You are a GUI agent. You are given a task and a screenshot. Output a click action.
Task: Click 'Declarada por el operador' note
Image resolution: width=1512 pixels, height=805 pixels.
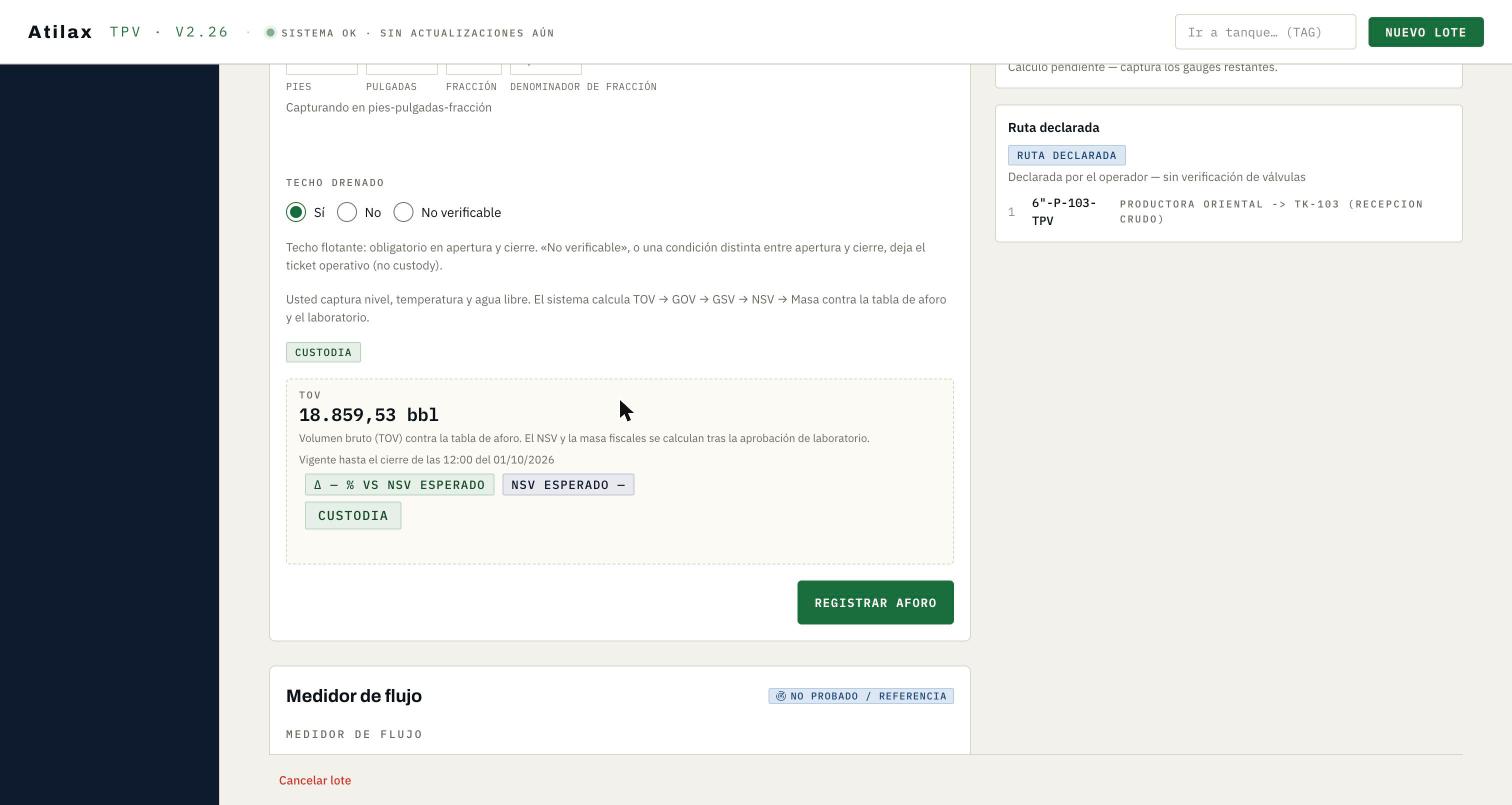point(1157,177)
